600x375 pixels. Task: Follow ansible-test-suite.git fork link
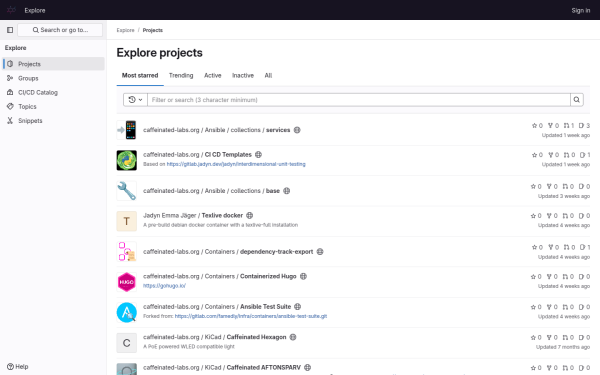[x=251, y=316]
